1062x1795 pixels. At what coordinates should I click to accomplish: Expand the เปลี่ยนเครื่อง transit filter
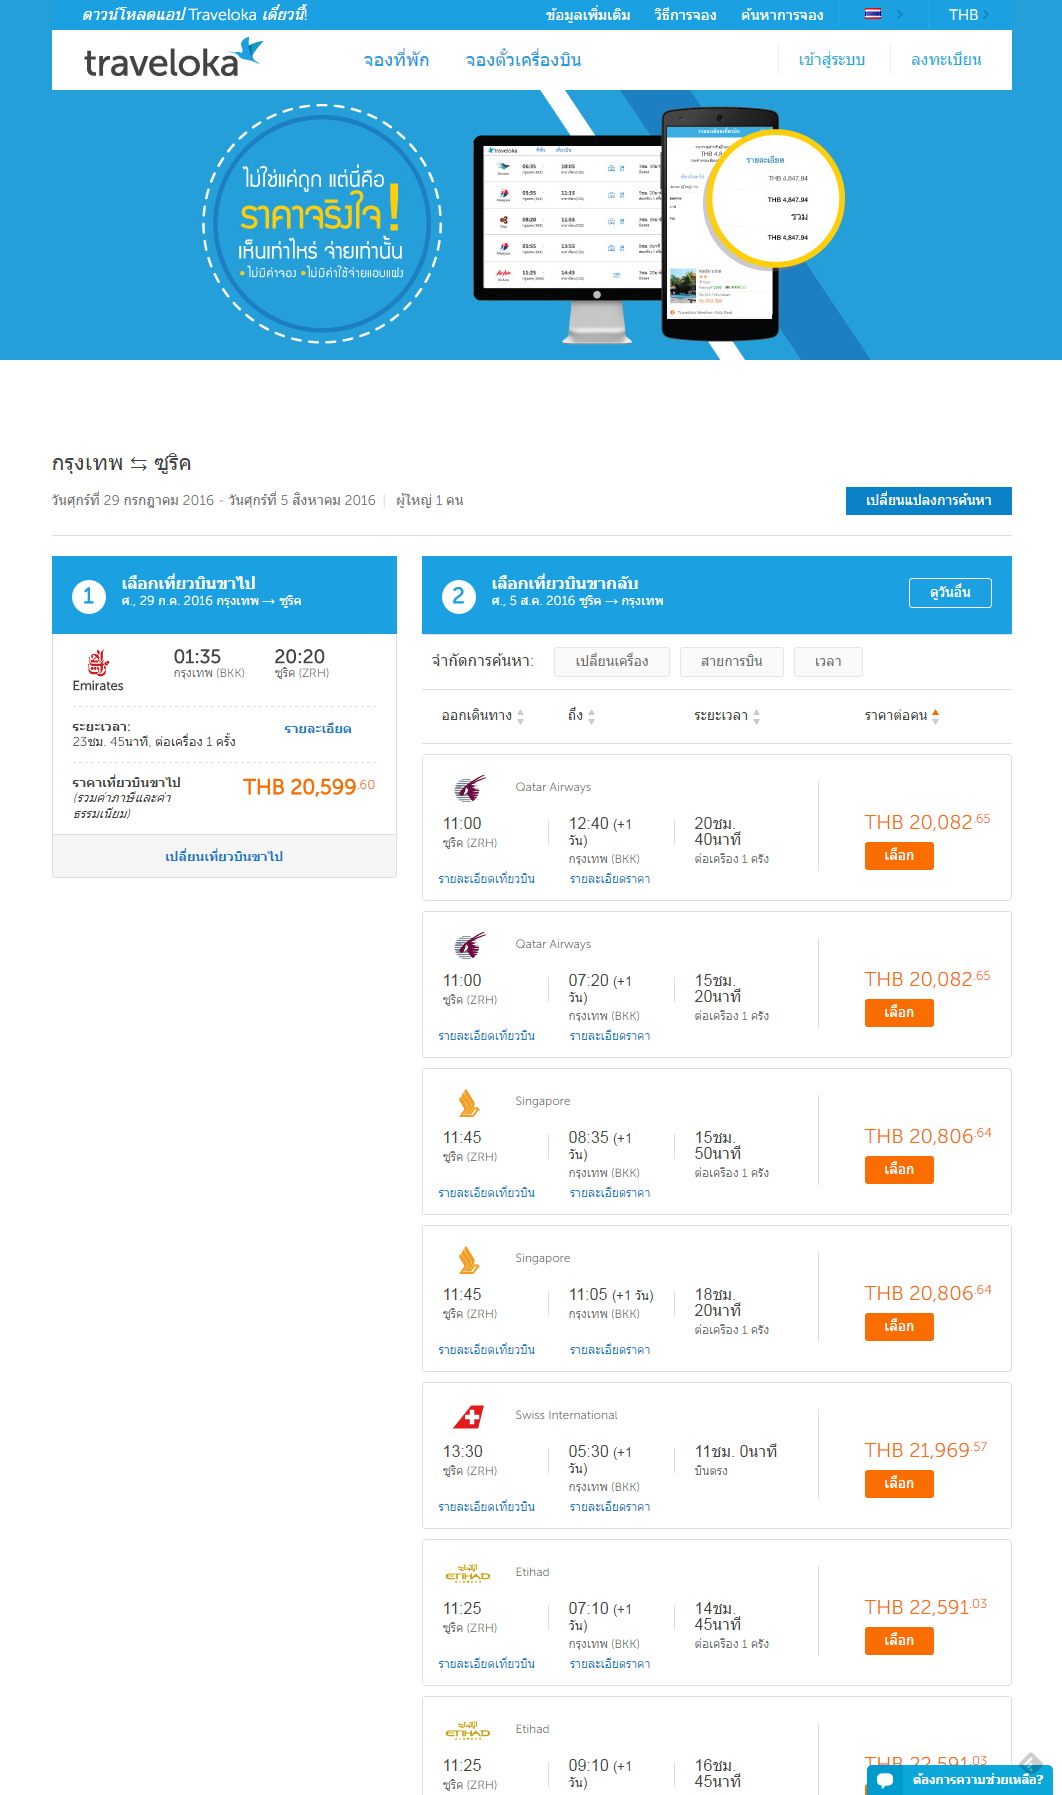[x=611, y=661]
